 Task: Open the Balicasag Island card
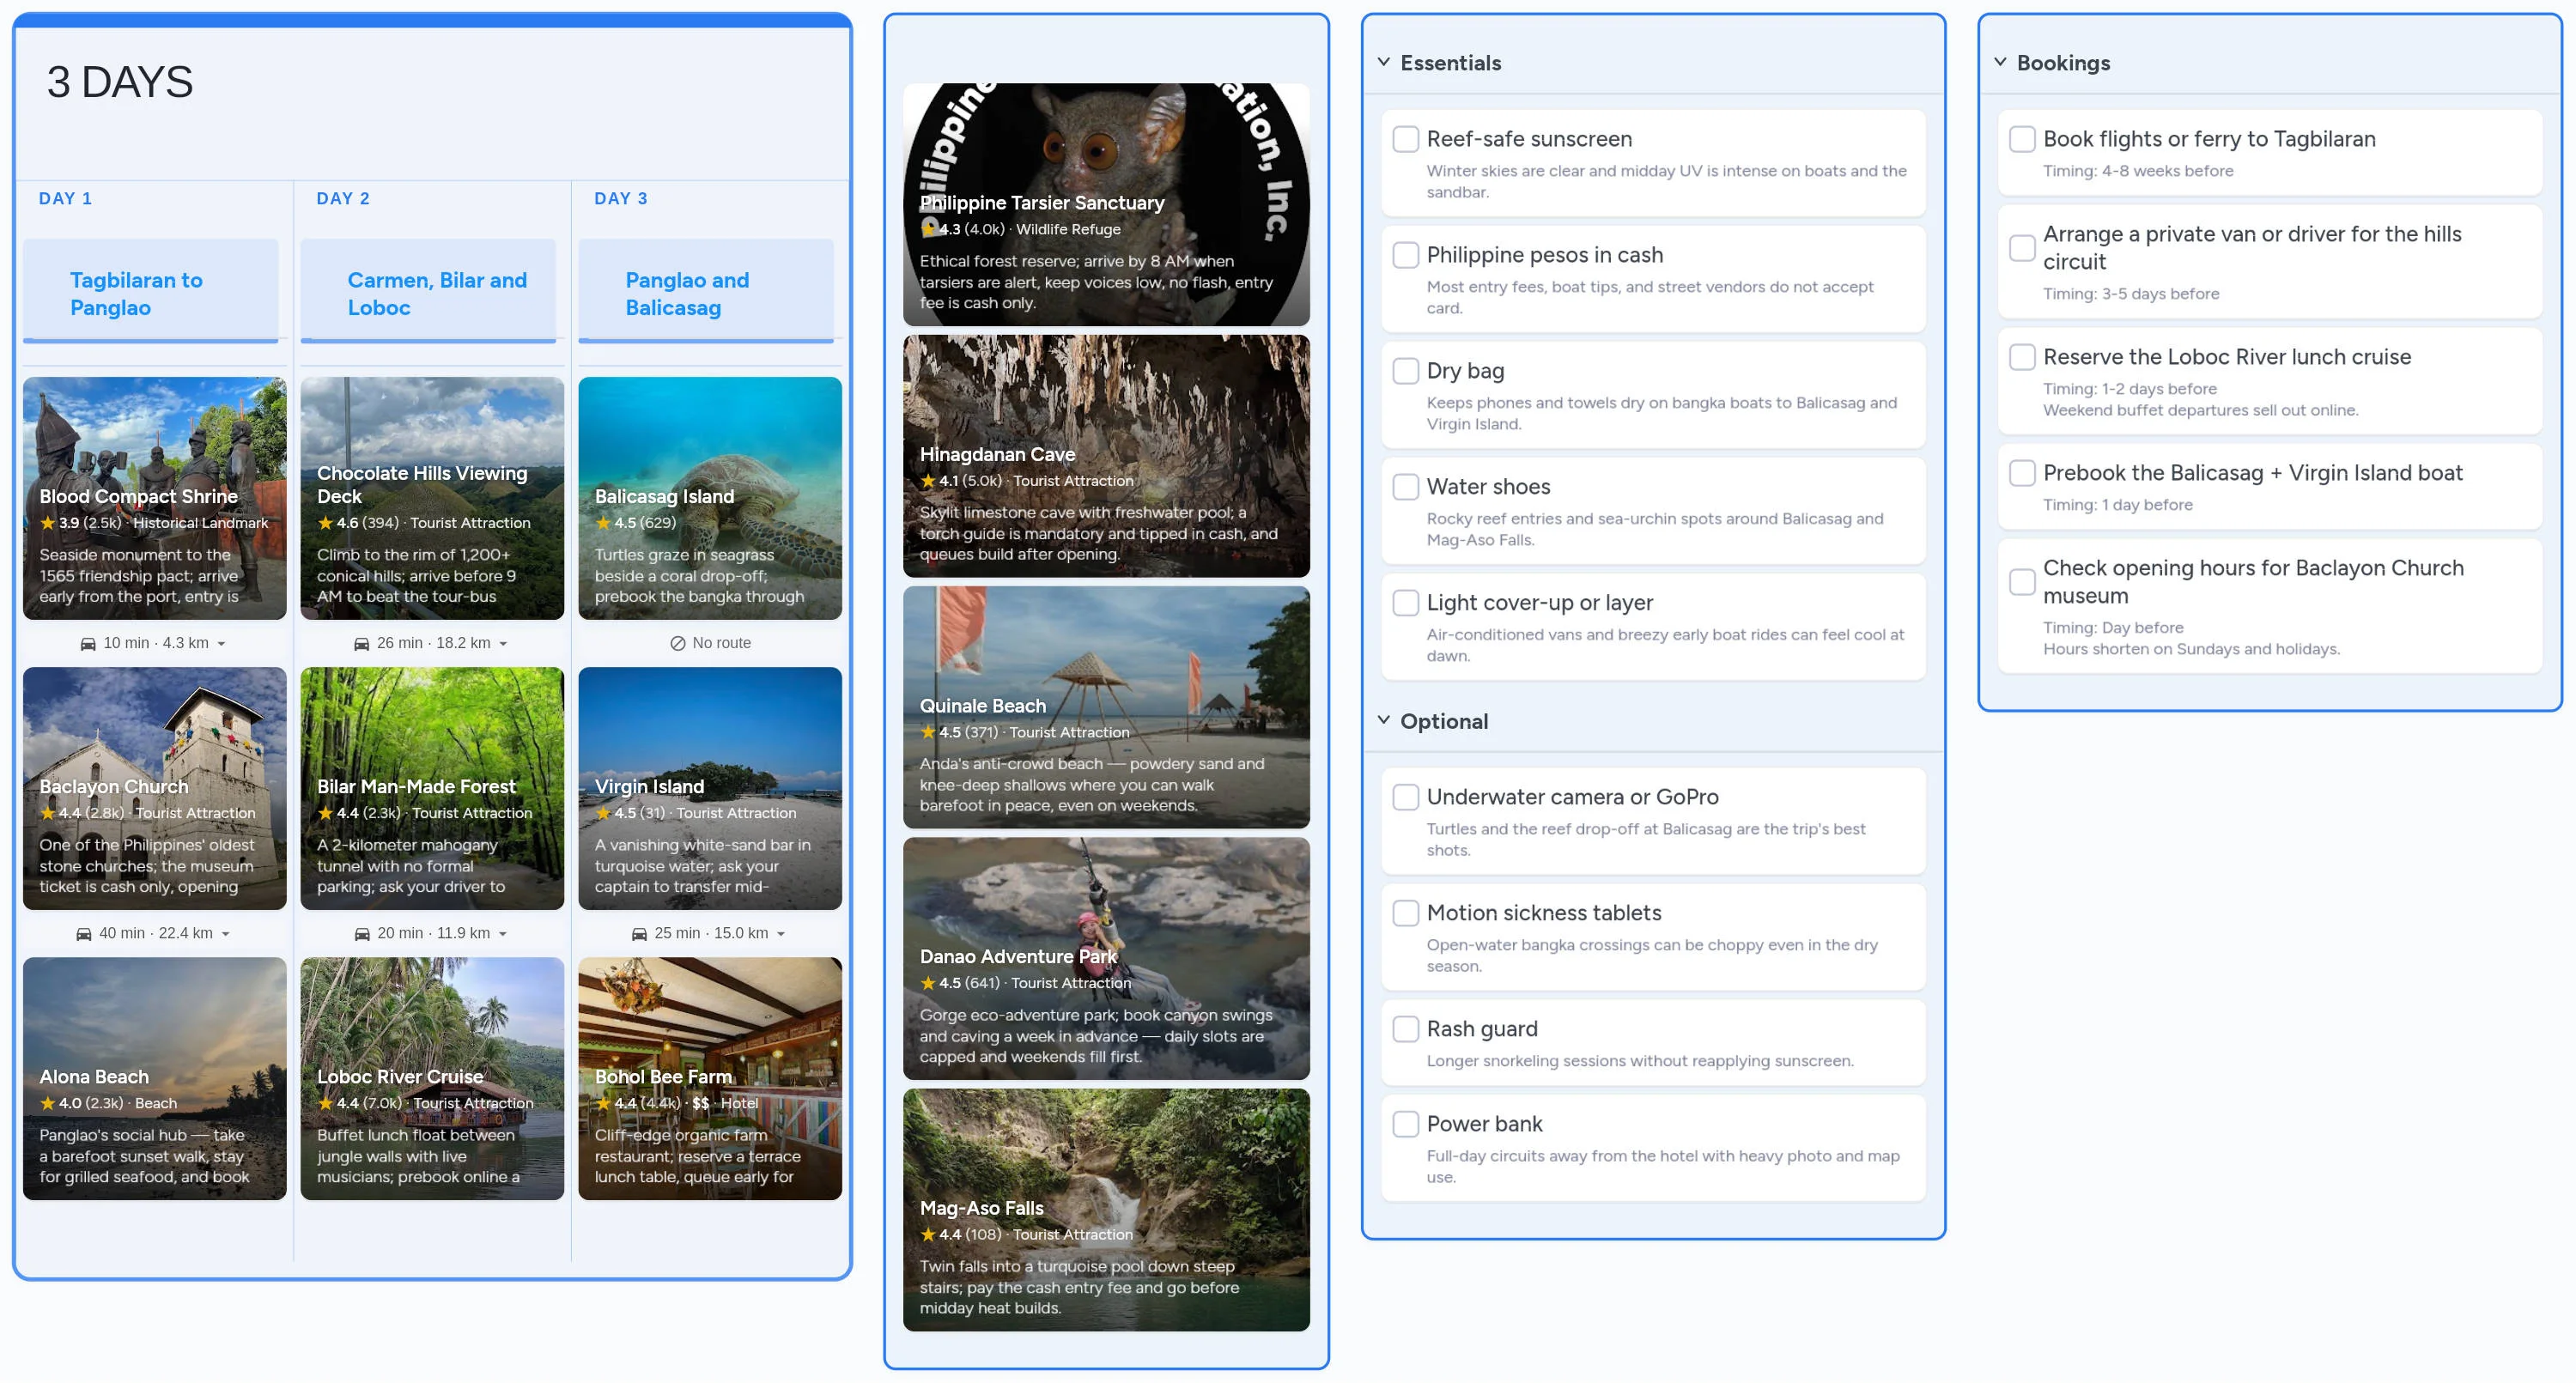pyautogui.click(x=710, y=498)
